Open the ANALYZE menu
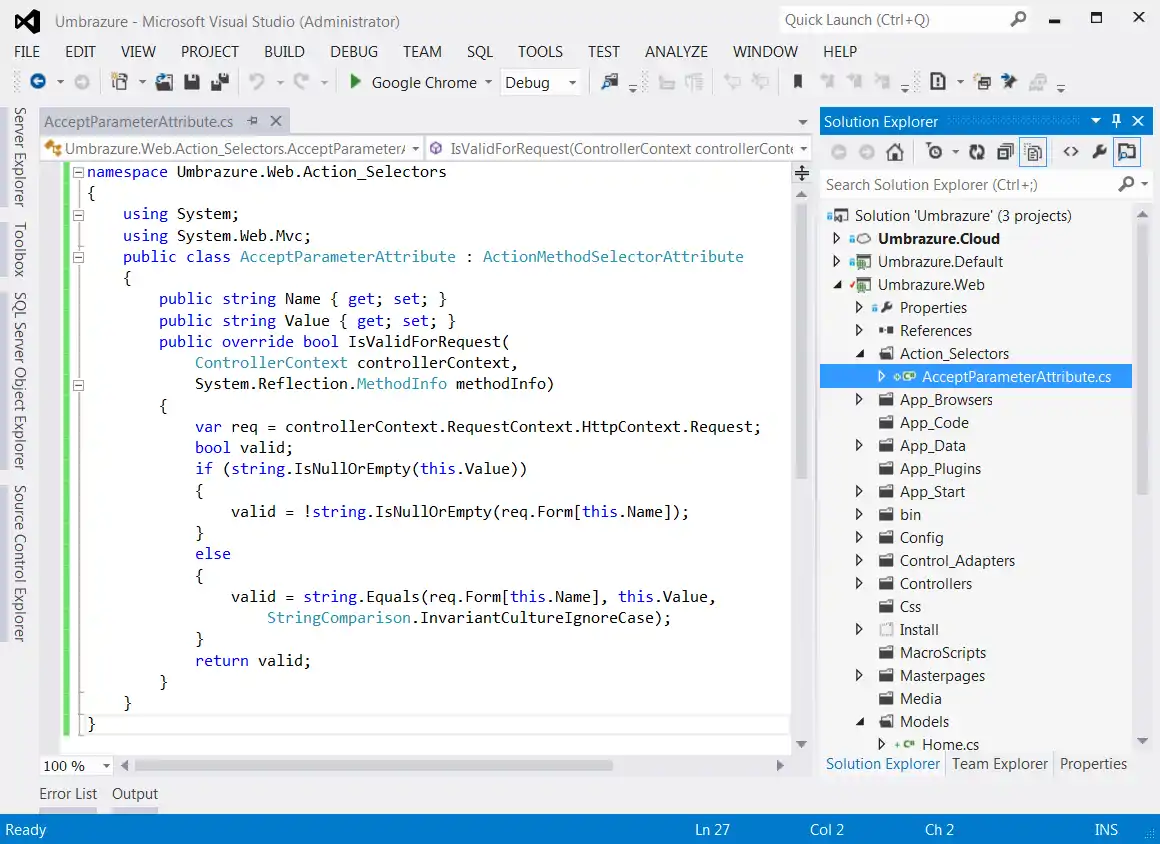Screen dimensions: 1160x844 click(676, 51)
